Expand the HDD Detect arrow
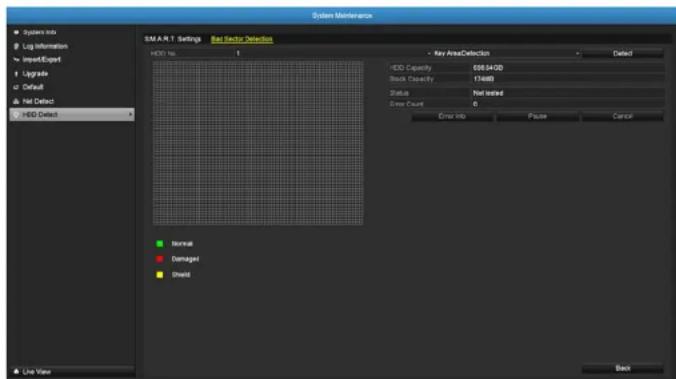 (130, 114)
